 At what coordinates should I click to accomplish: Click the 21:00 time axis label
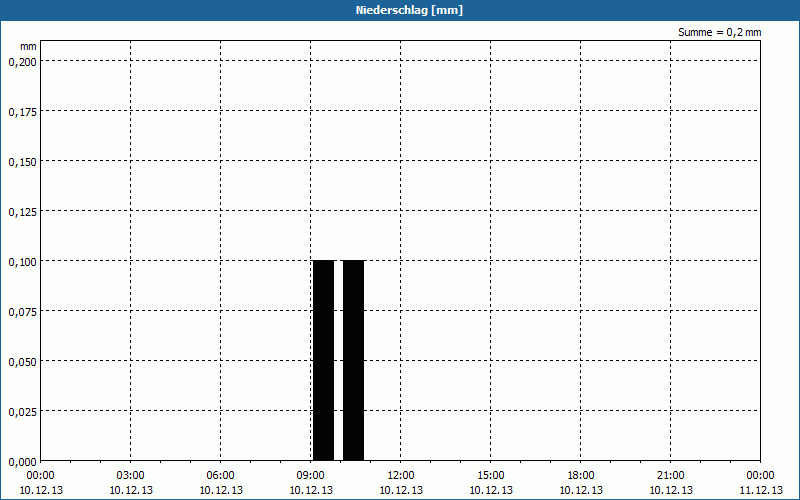671,476
